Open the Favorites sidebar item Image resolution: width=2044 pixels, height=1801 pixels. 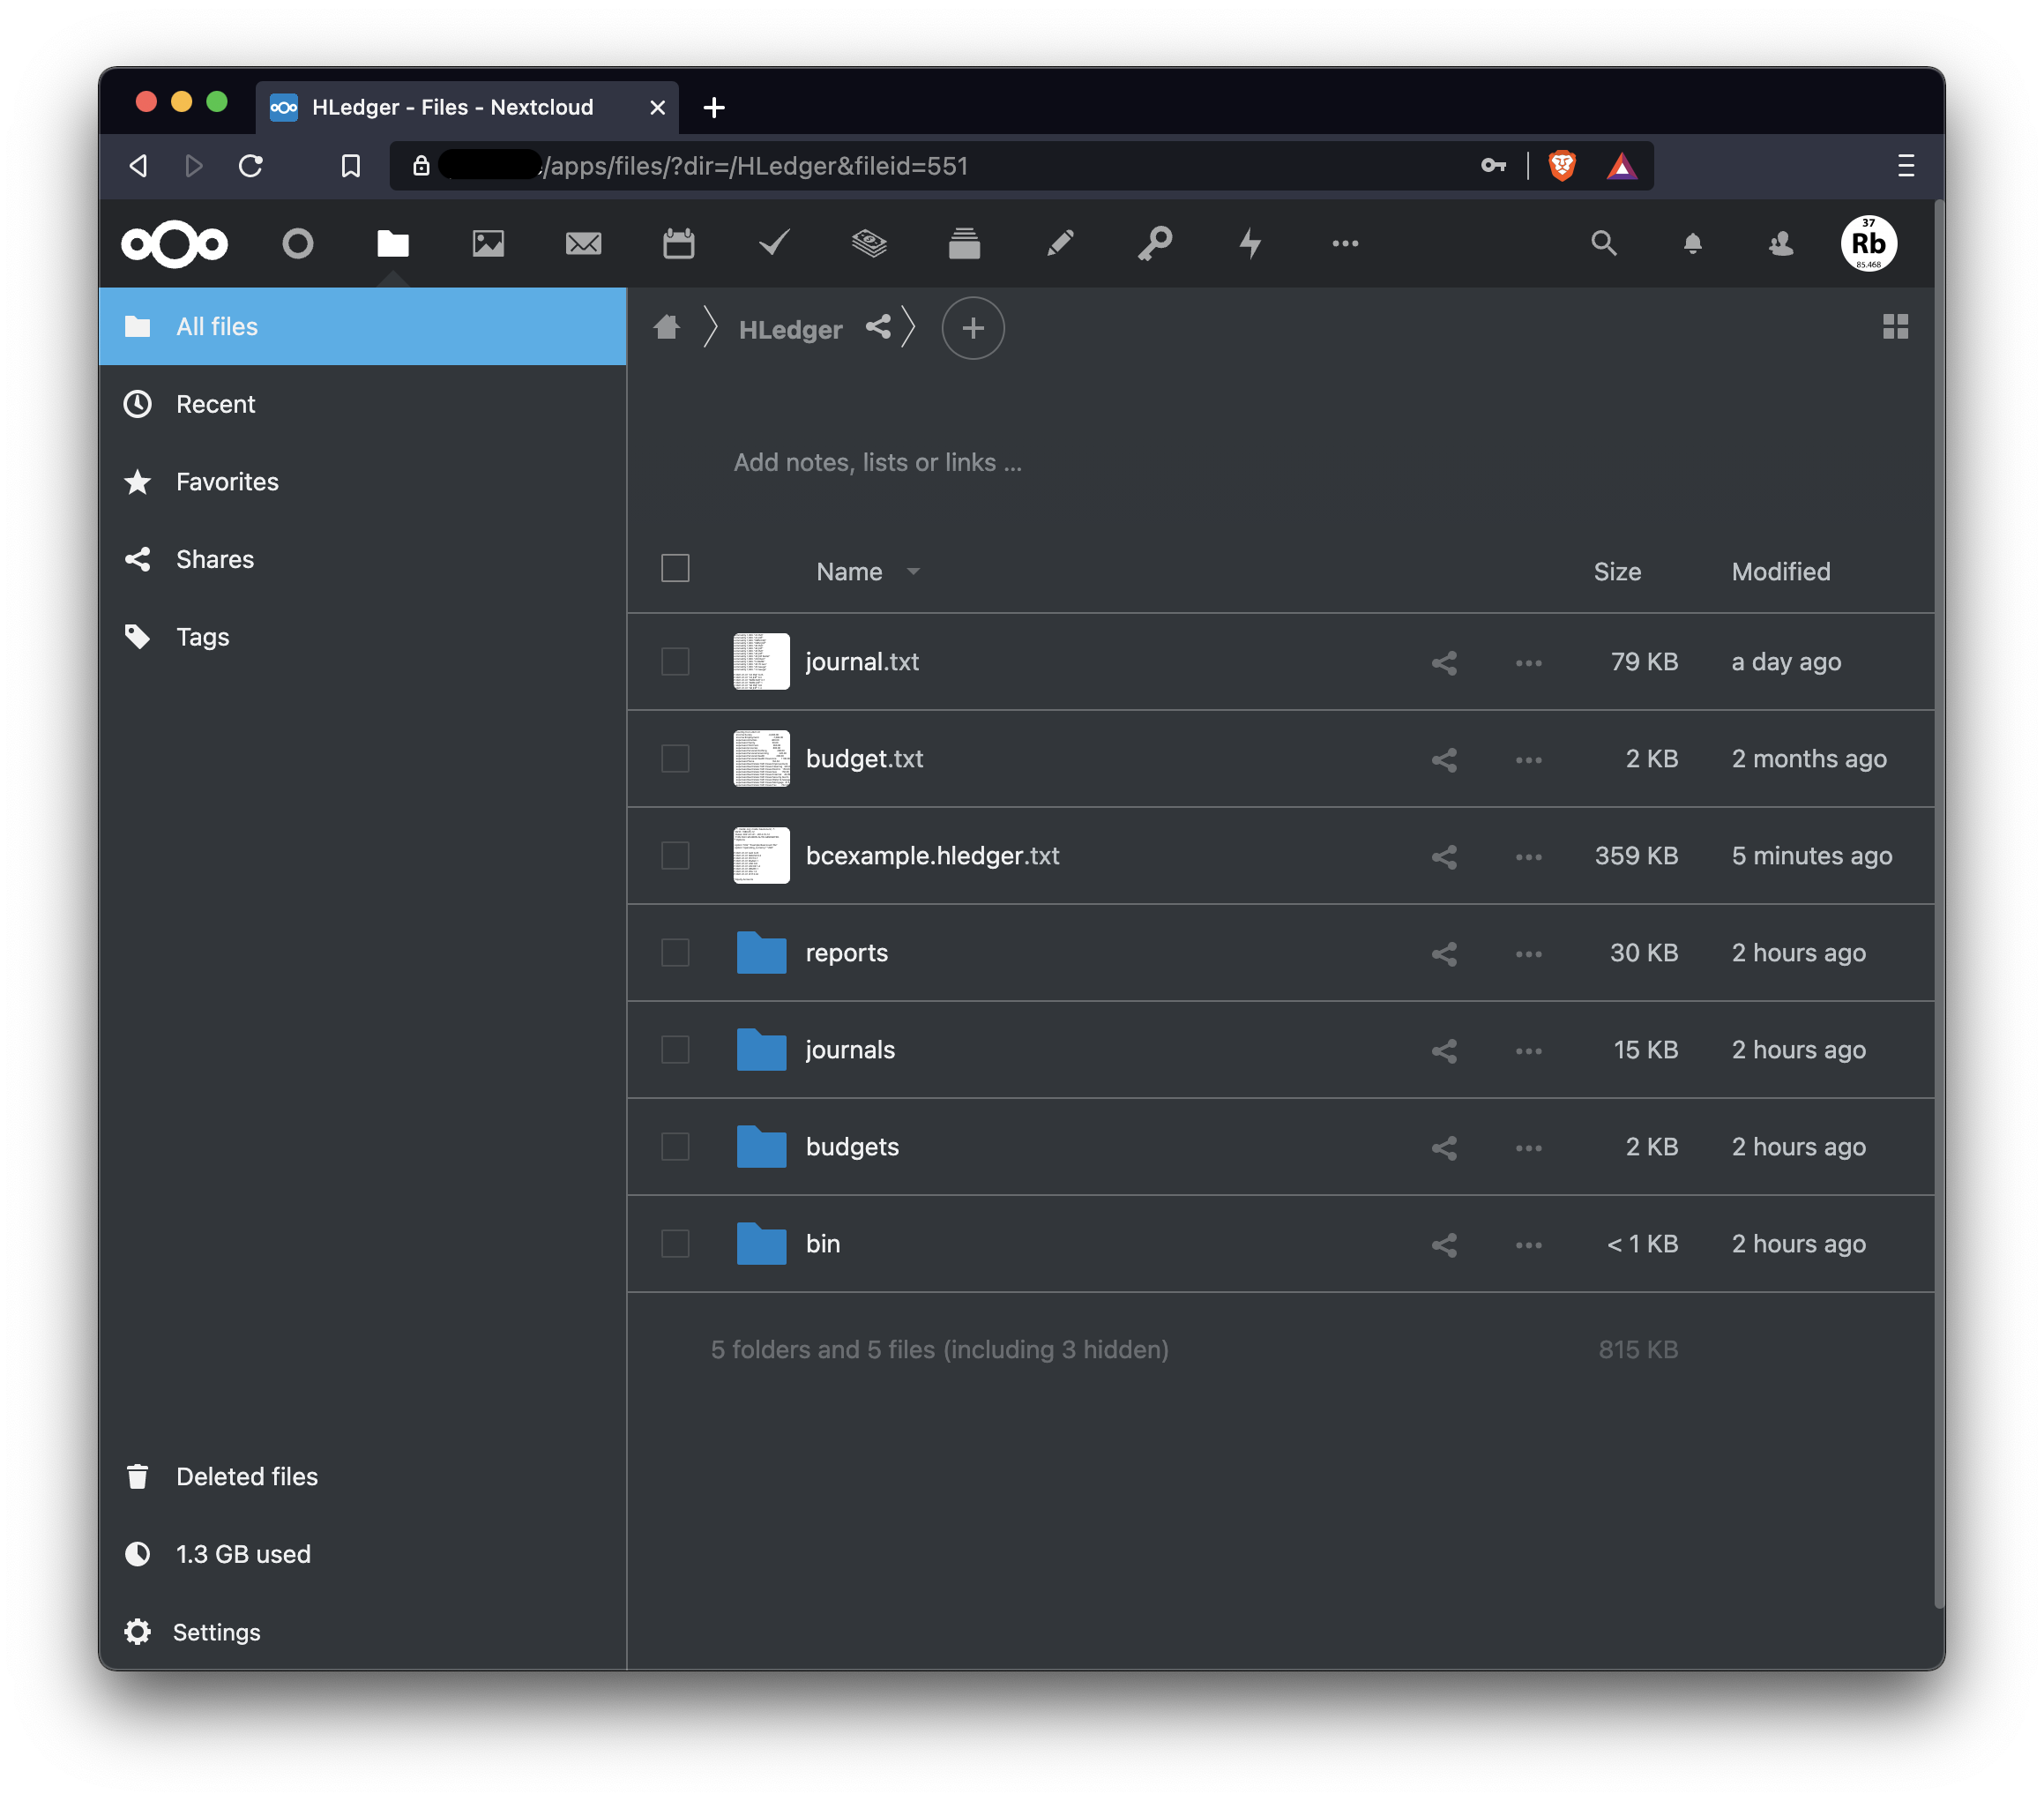(x=227, y=482)
